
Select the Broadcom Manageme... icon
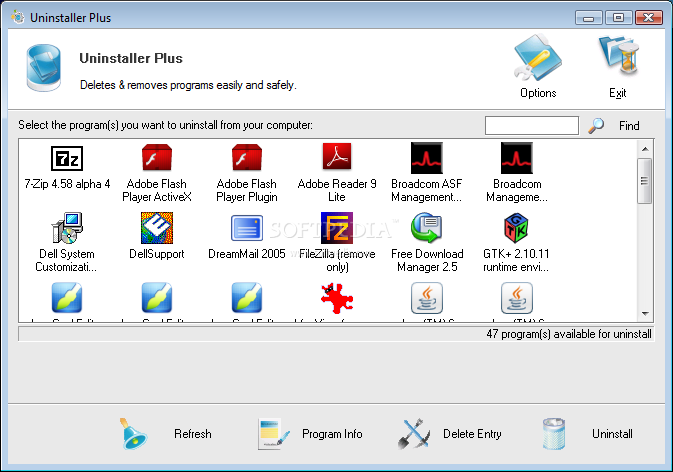517,158
